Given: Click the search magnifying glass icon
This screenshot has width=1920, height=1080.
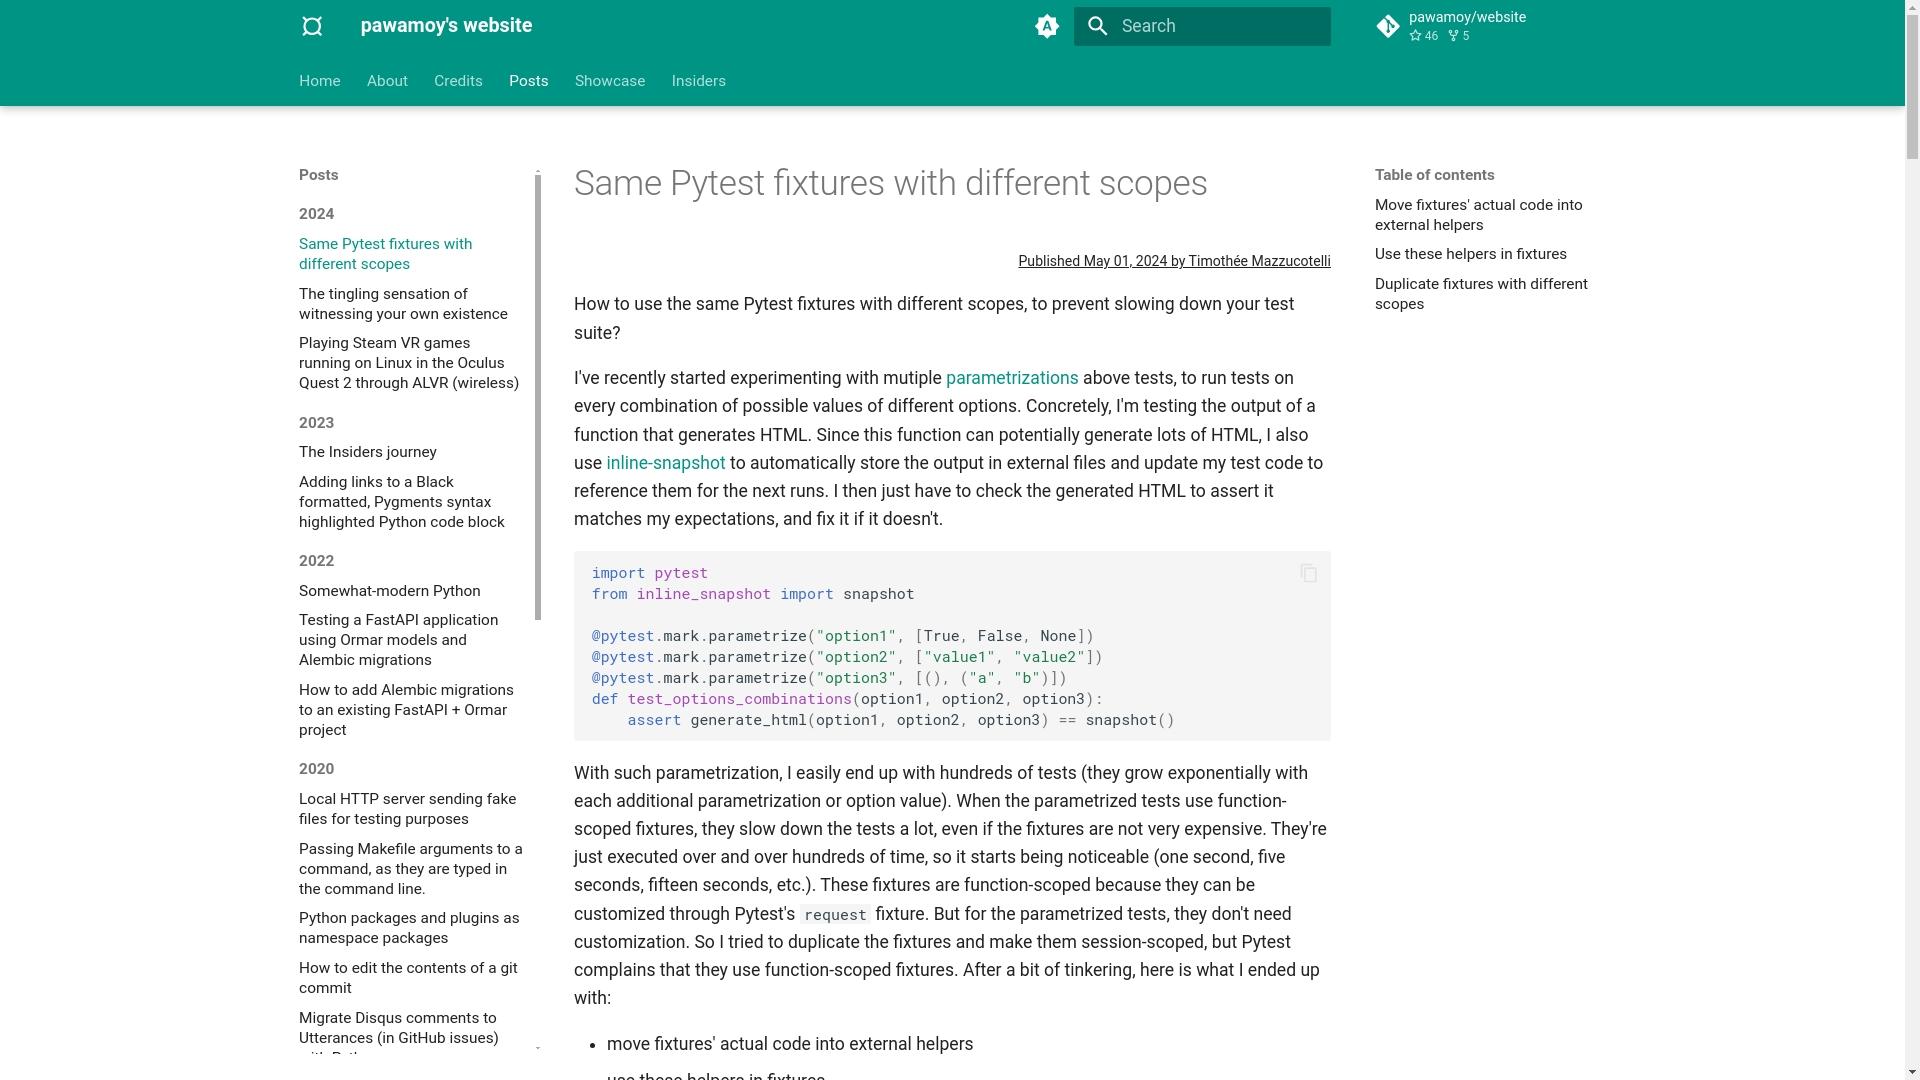Looking at the screenshot, I should tap(1097, 25).
